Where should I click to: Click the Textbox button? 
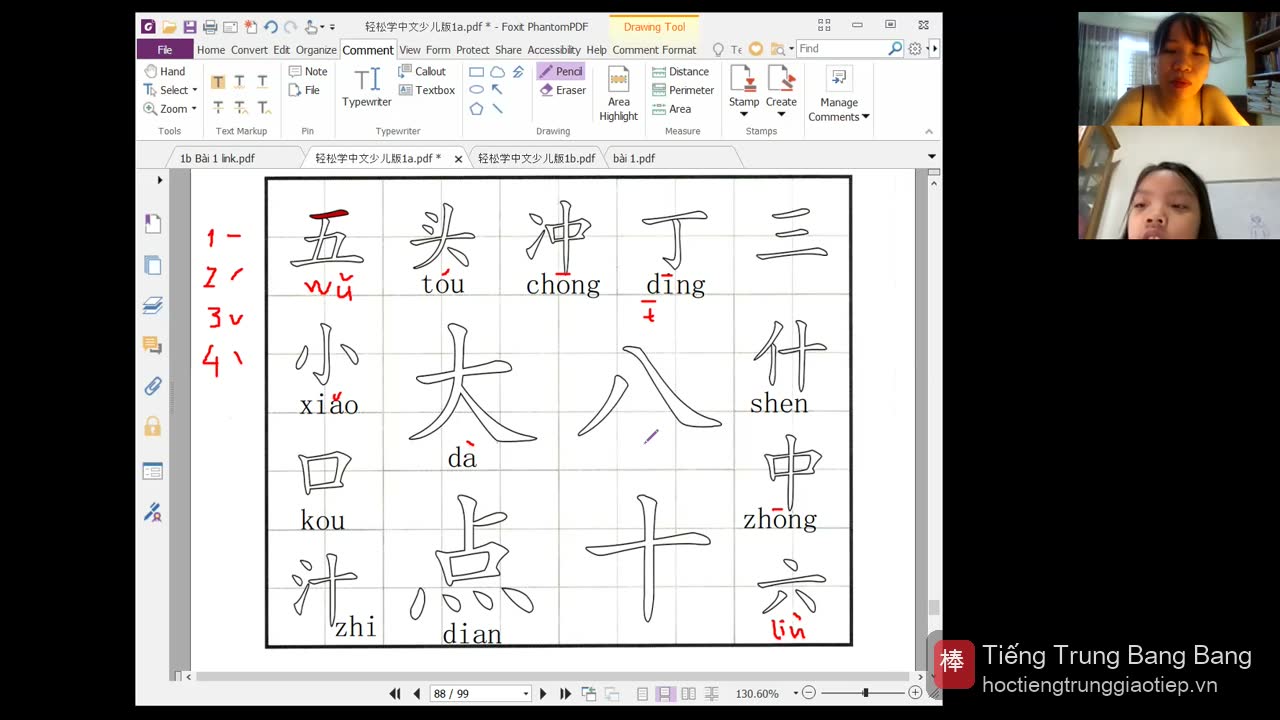[427, 90]
